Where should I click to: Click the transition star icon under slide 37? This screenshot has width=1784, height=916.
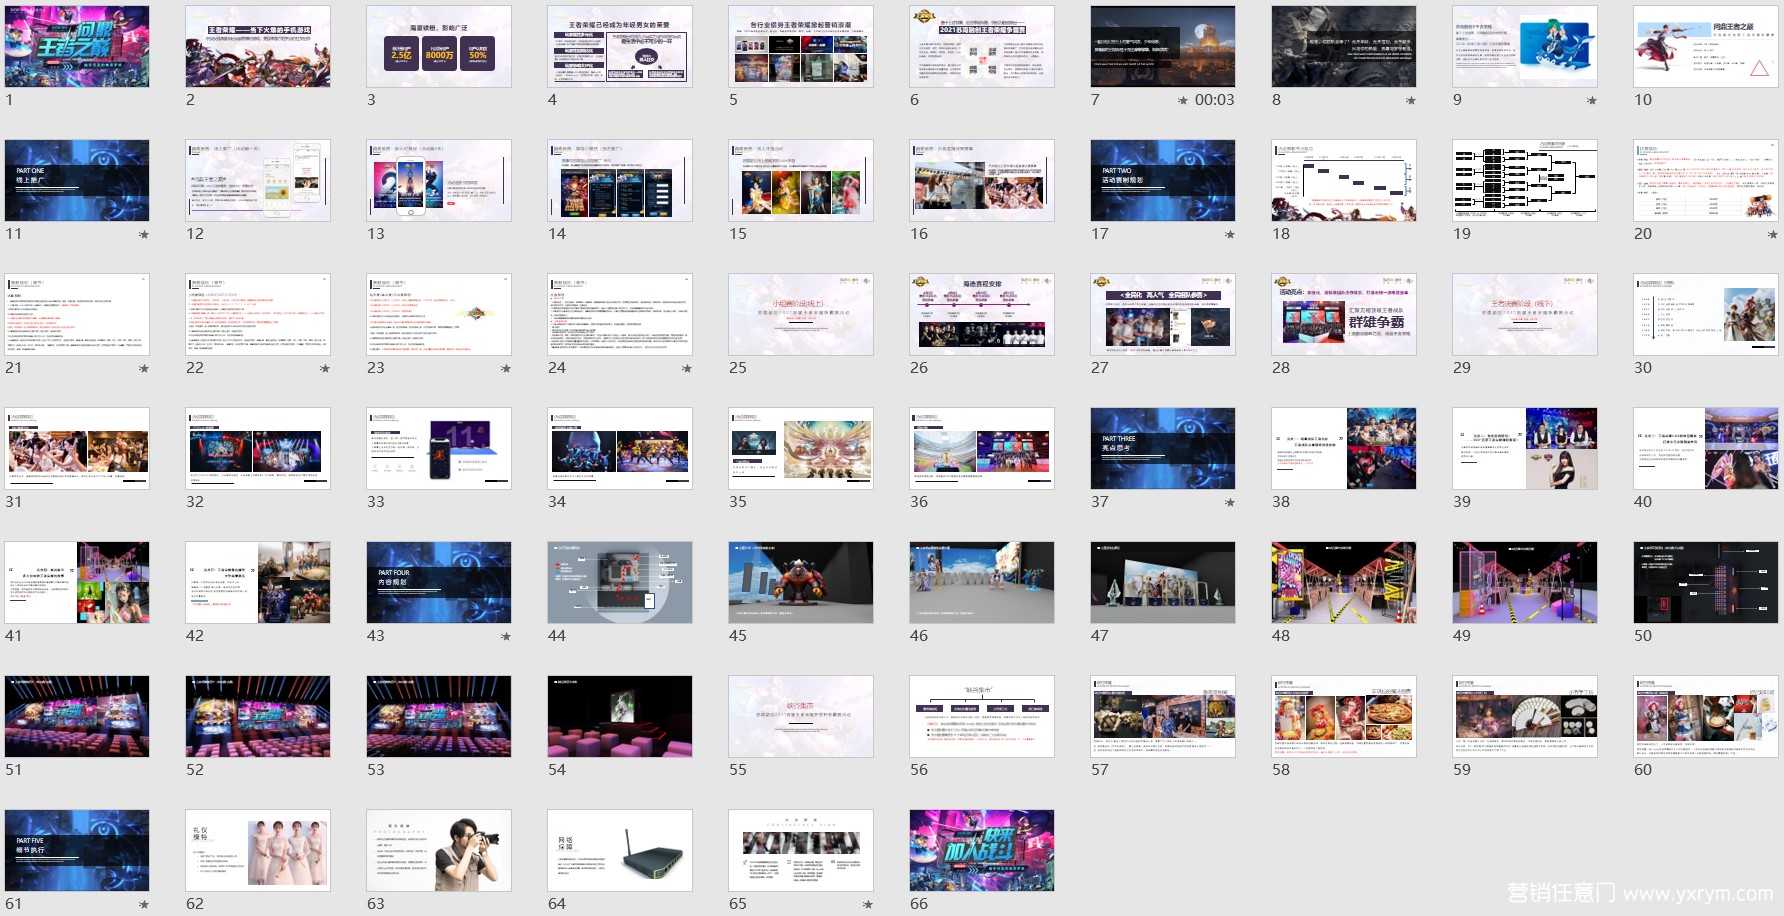tap(1230, 503)
